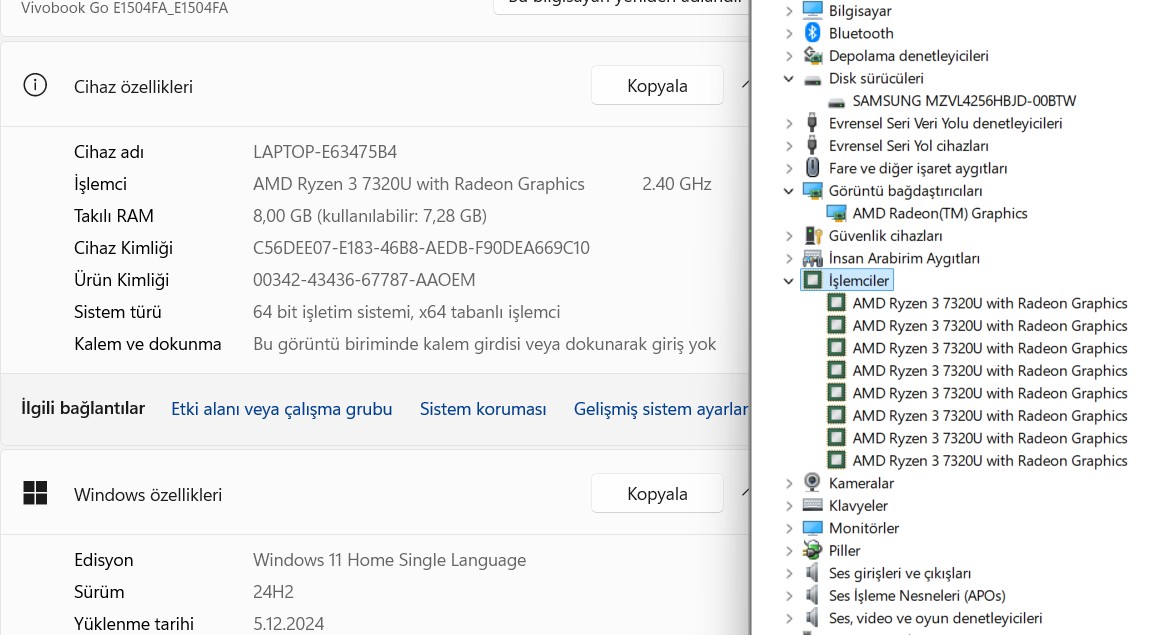This screenshot has width=1171, height=635.
Task: Click the Piller battery icon
Action: (x=813, y=550)
